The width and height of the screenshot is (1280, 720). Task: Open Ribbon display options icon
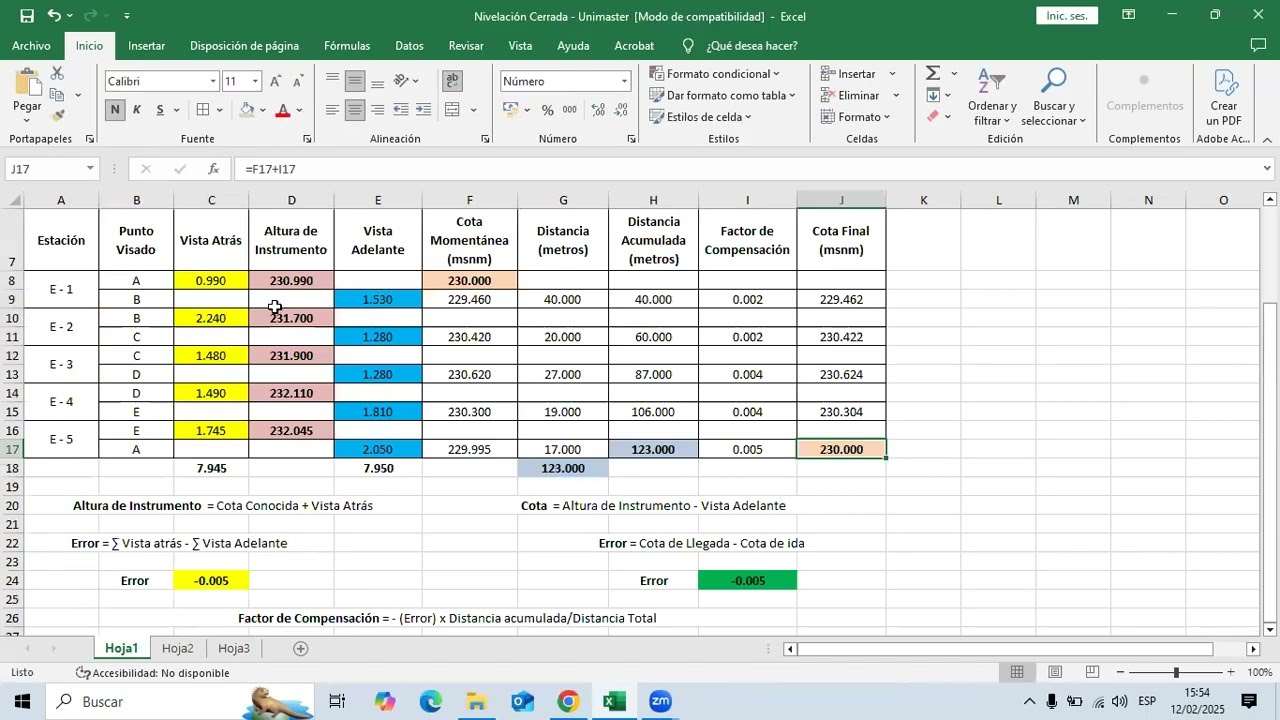coord(1128,15)
